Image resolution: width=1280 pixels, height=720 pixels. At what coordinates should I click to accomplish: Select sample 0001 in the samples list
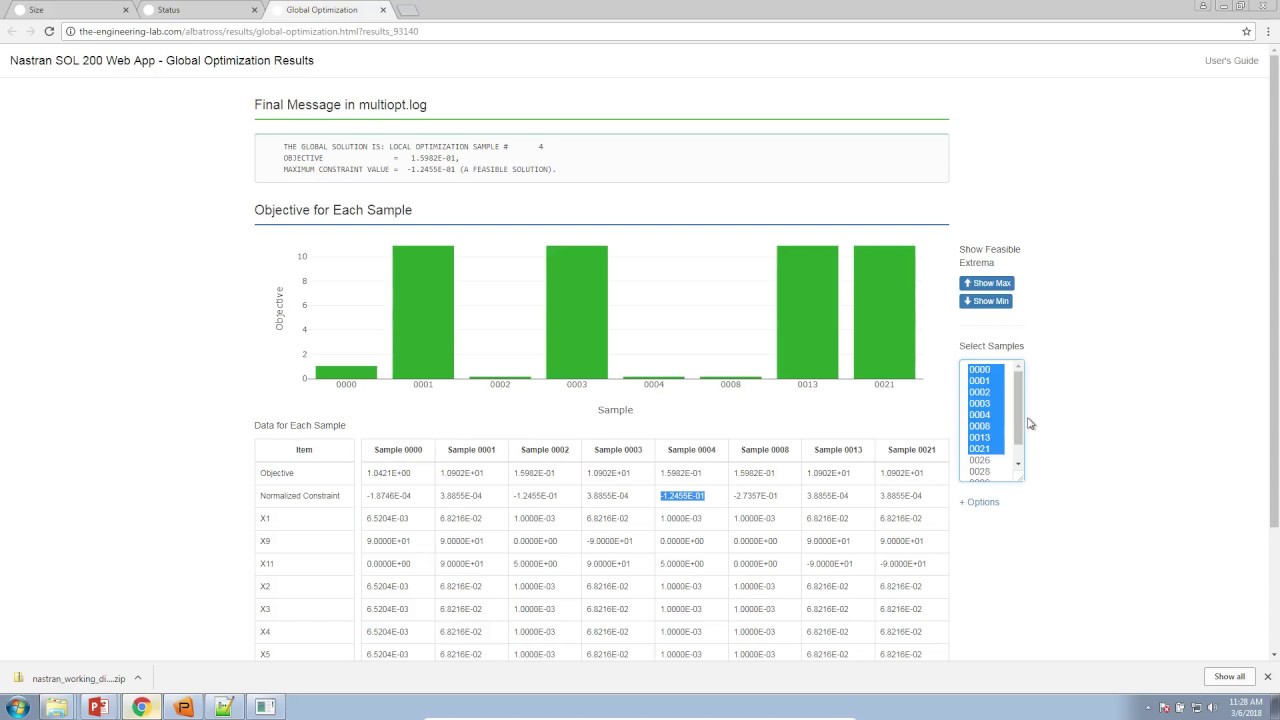pyautogui.click(x=986, y=381)
